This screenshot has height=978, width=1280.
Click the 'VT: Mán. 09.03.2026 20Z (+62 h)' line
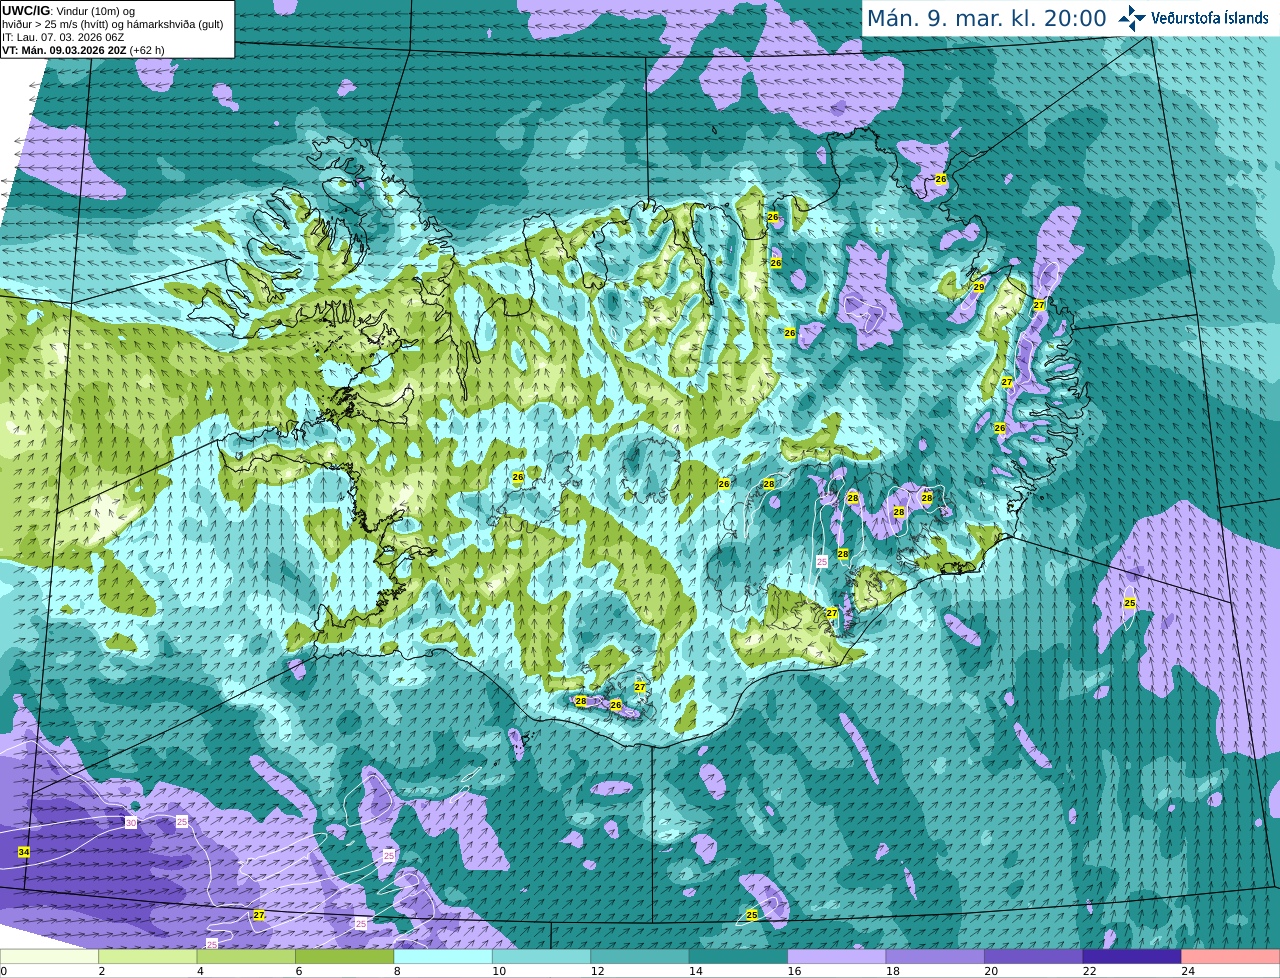(x=83, y=50)
